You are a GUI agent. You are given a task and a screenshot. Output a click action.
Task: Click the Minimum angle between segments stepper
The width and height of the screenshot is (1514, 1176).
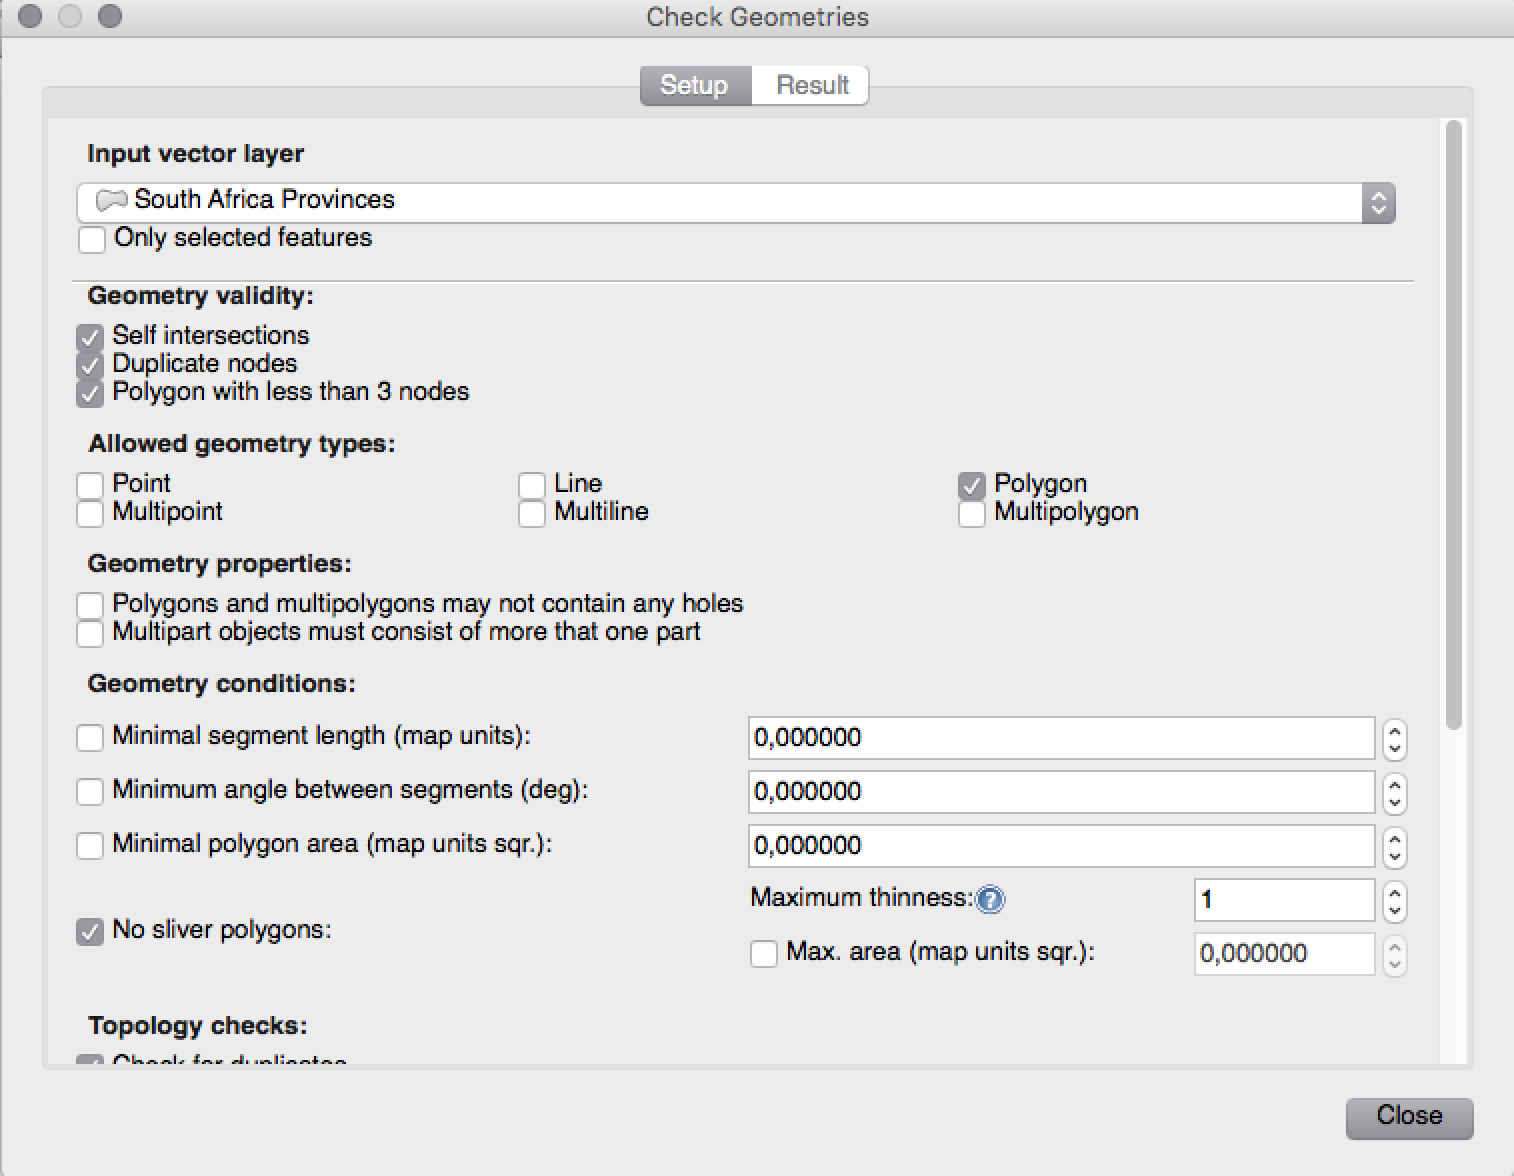1394,793
